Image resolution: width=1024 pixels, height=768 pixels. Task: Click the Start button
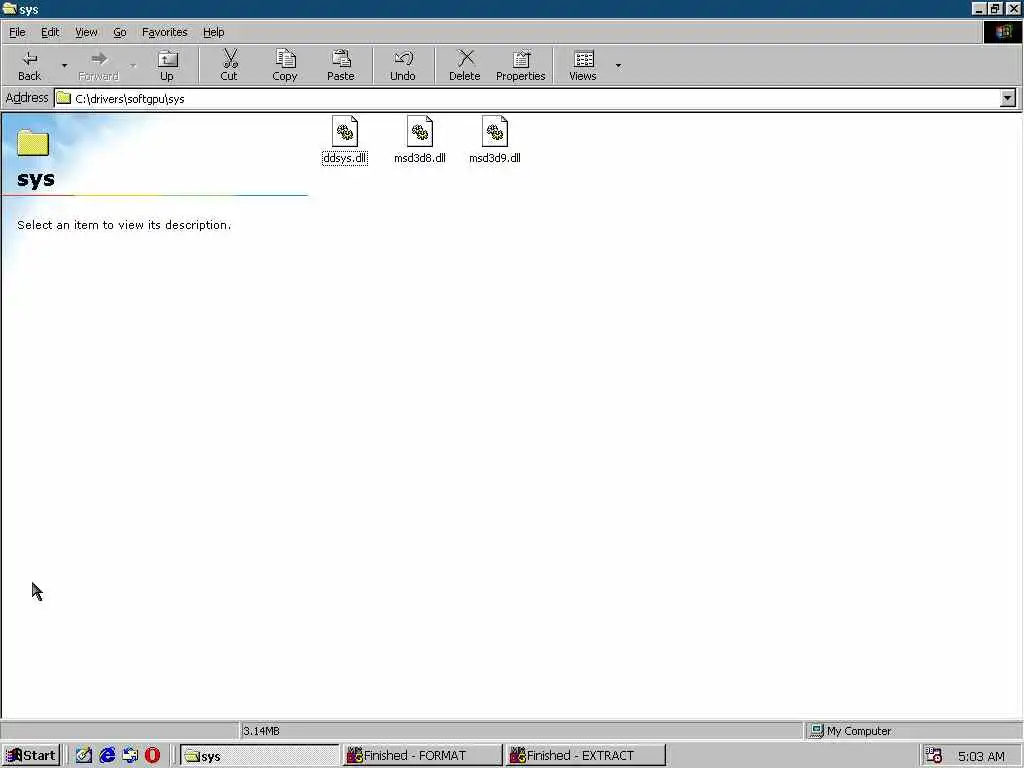(x=31, y=756)
